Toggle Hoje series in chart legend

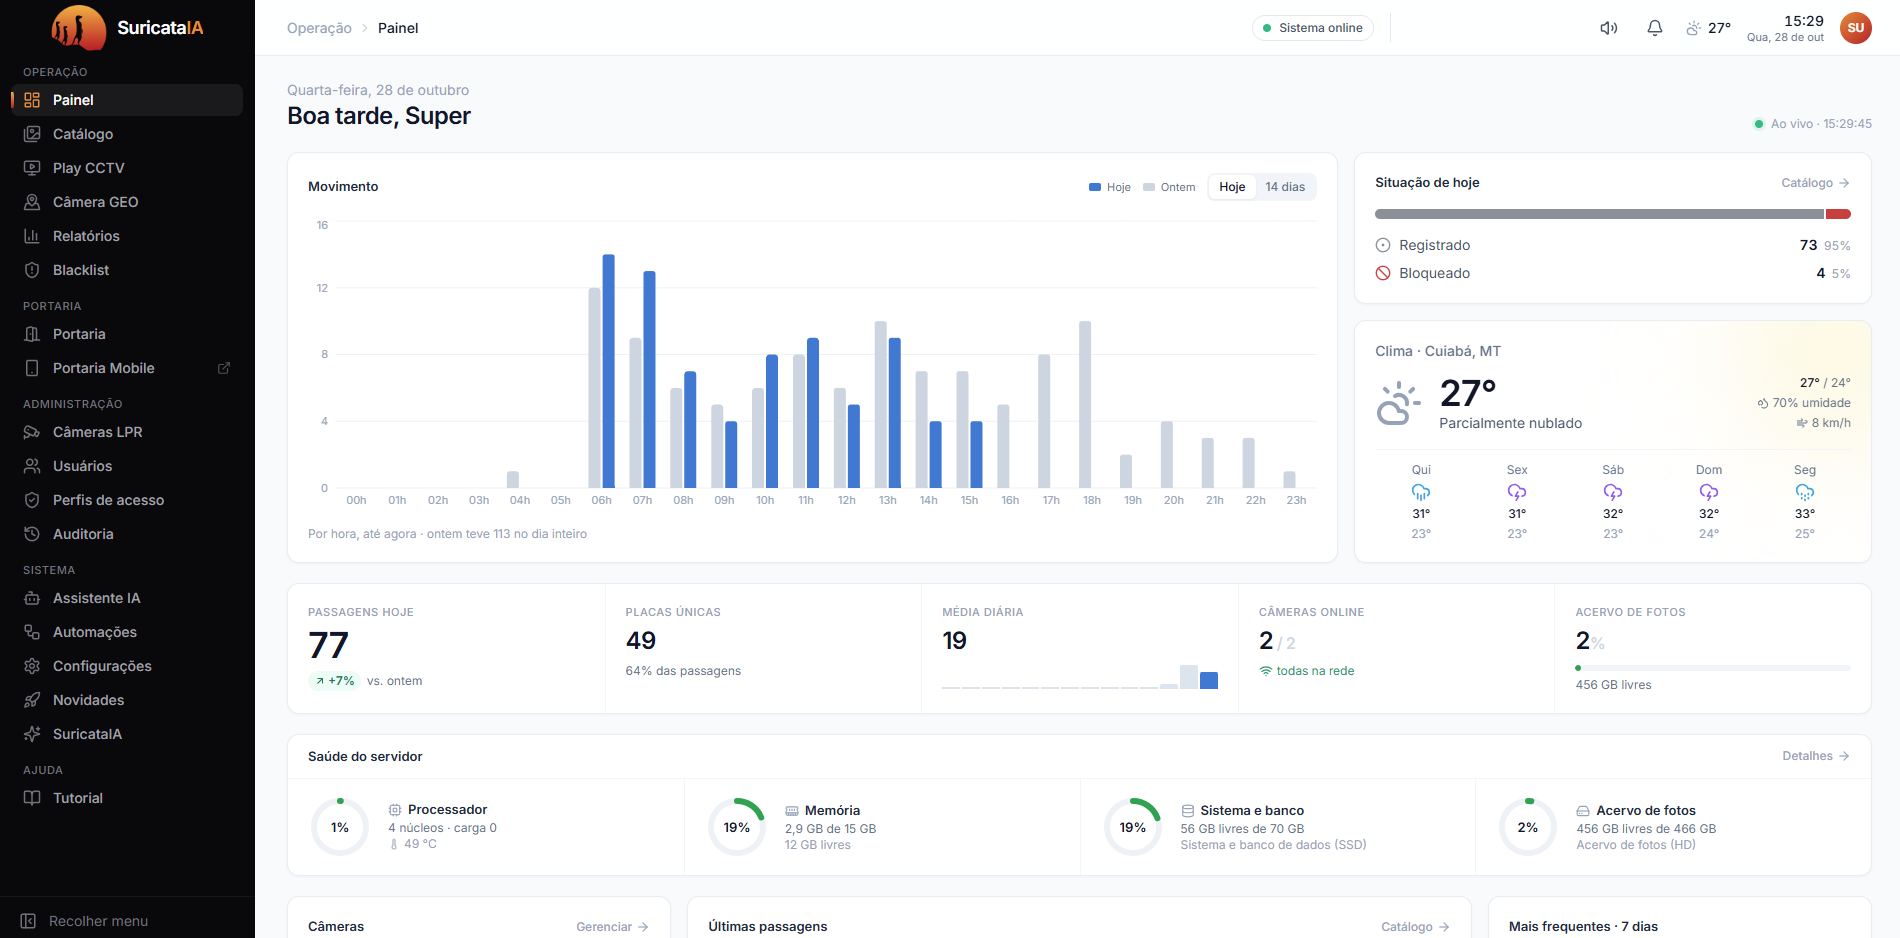click(1110, 187)
